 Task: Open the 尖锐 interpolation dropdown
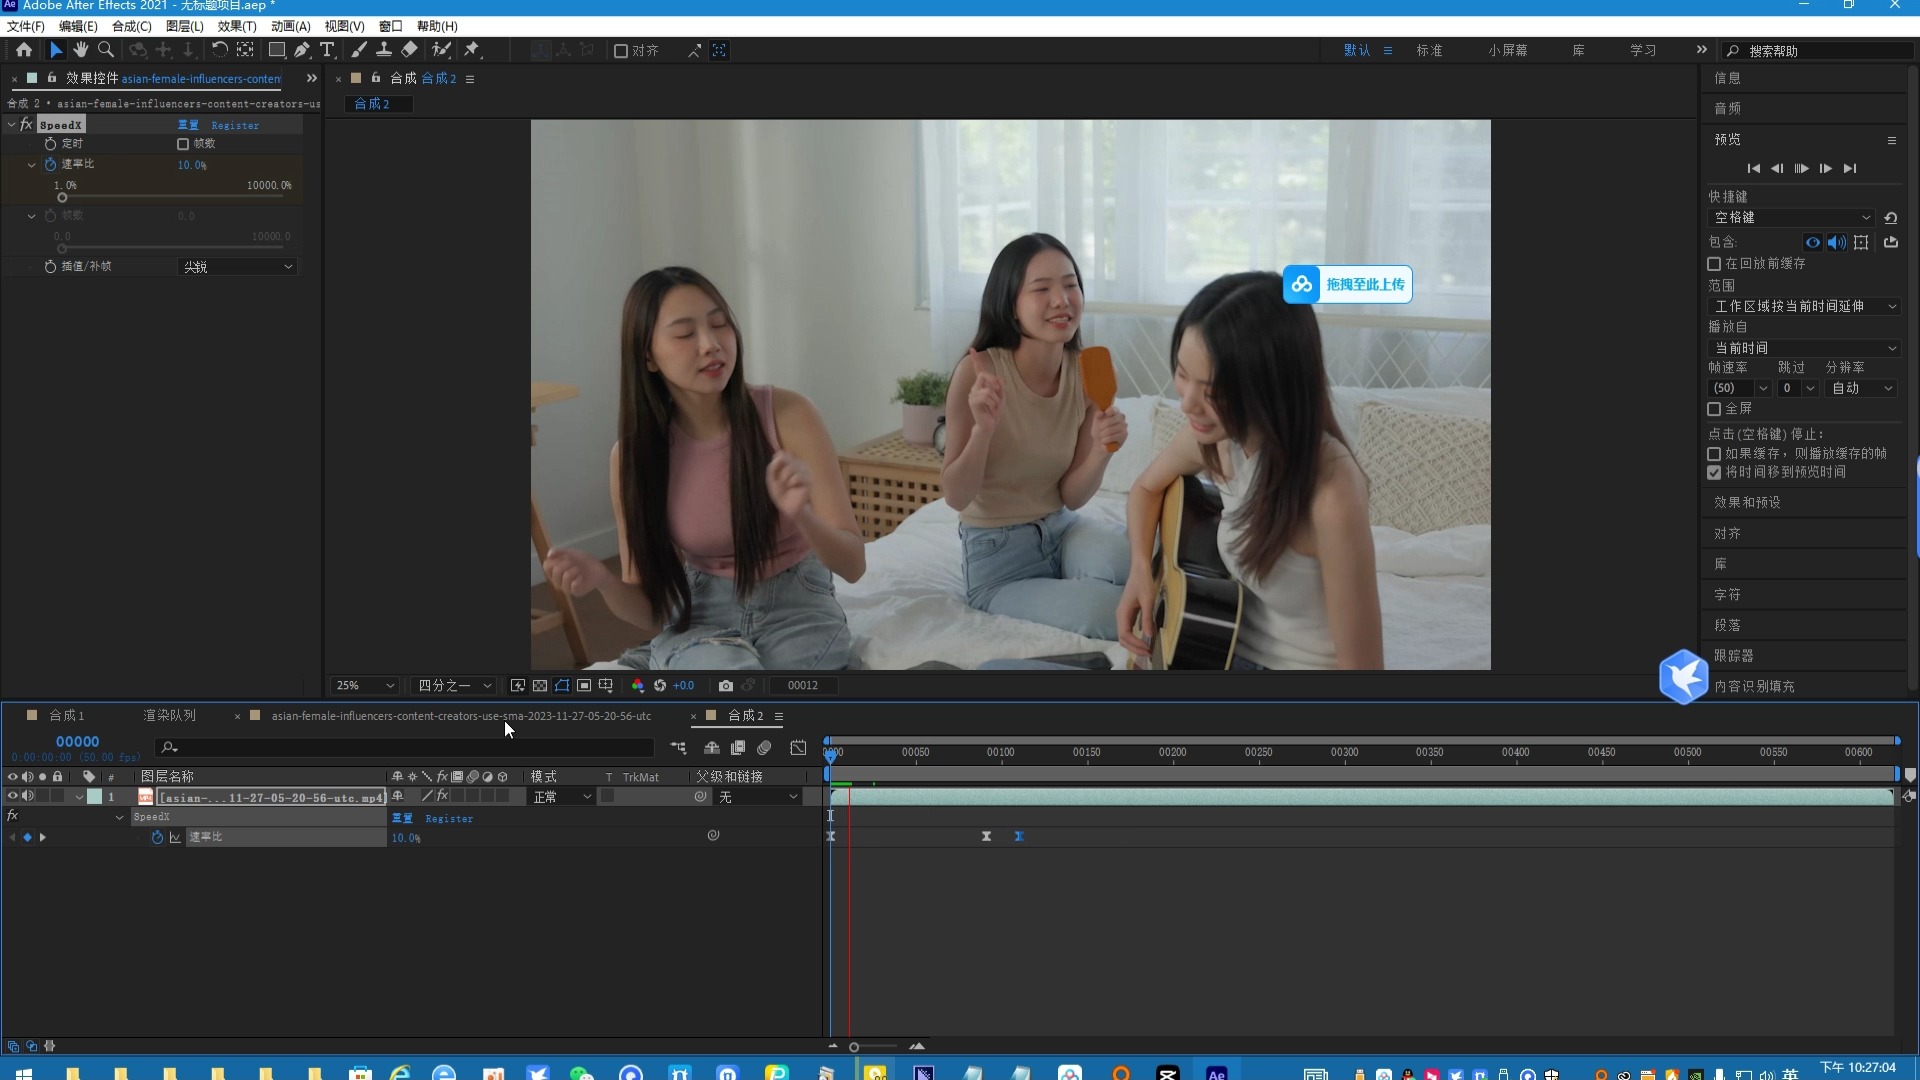tap(238, 267)
